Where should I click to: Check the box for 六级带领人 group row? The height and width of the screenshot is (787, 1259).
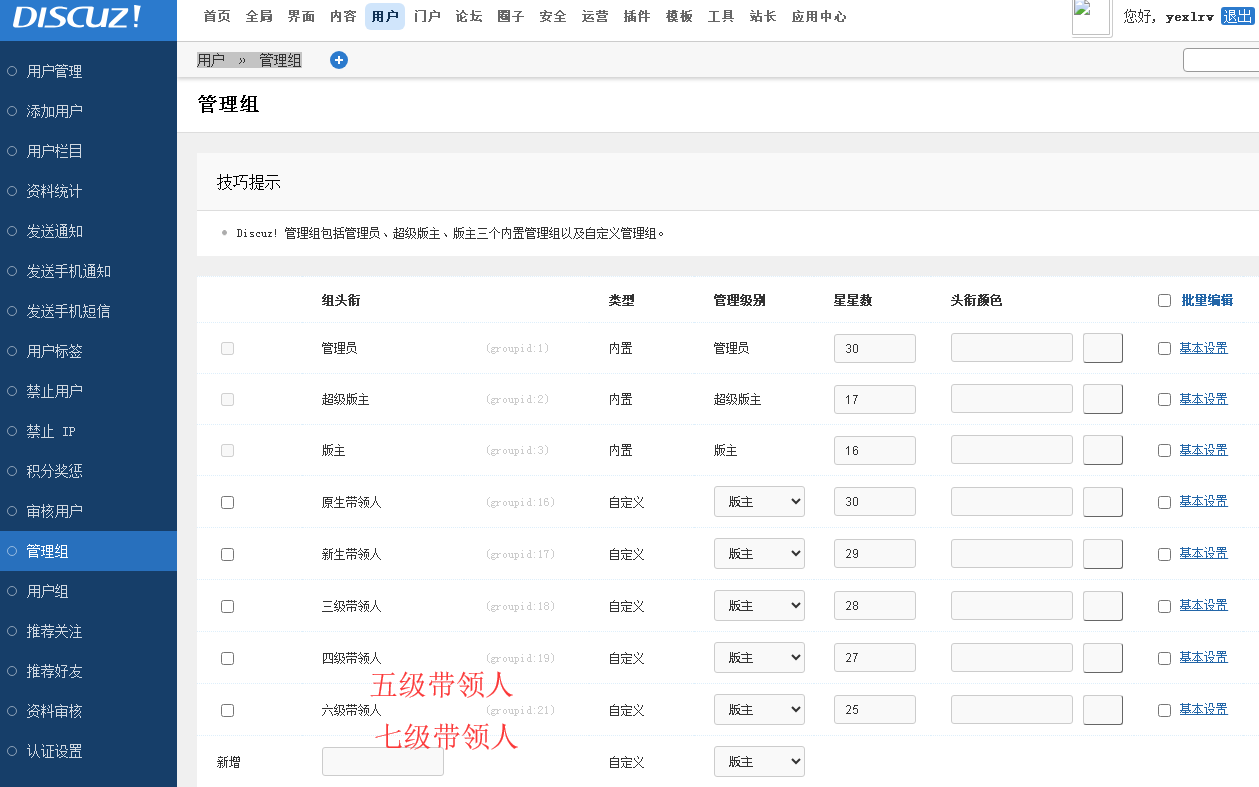[x=227, y=710]
